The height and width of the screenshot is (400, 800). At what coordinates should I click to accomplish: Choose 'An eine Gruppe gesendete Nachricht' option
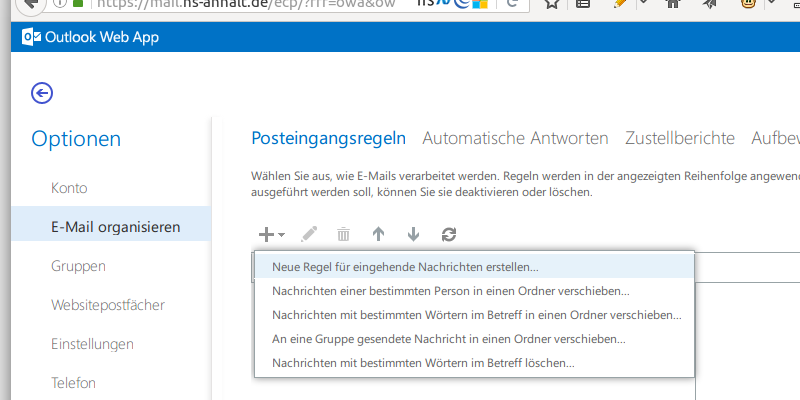tap(448, 339)
